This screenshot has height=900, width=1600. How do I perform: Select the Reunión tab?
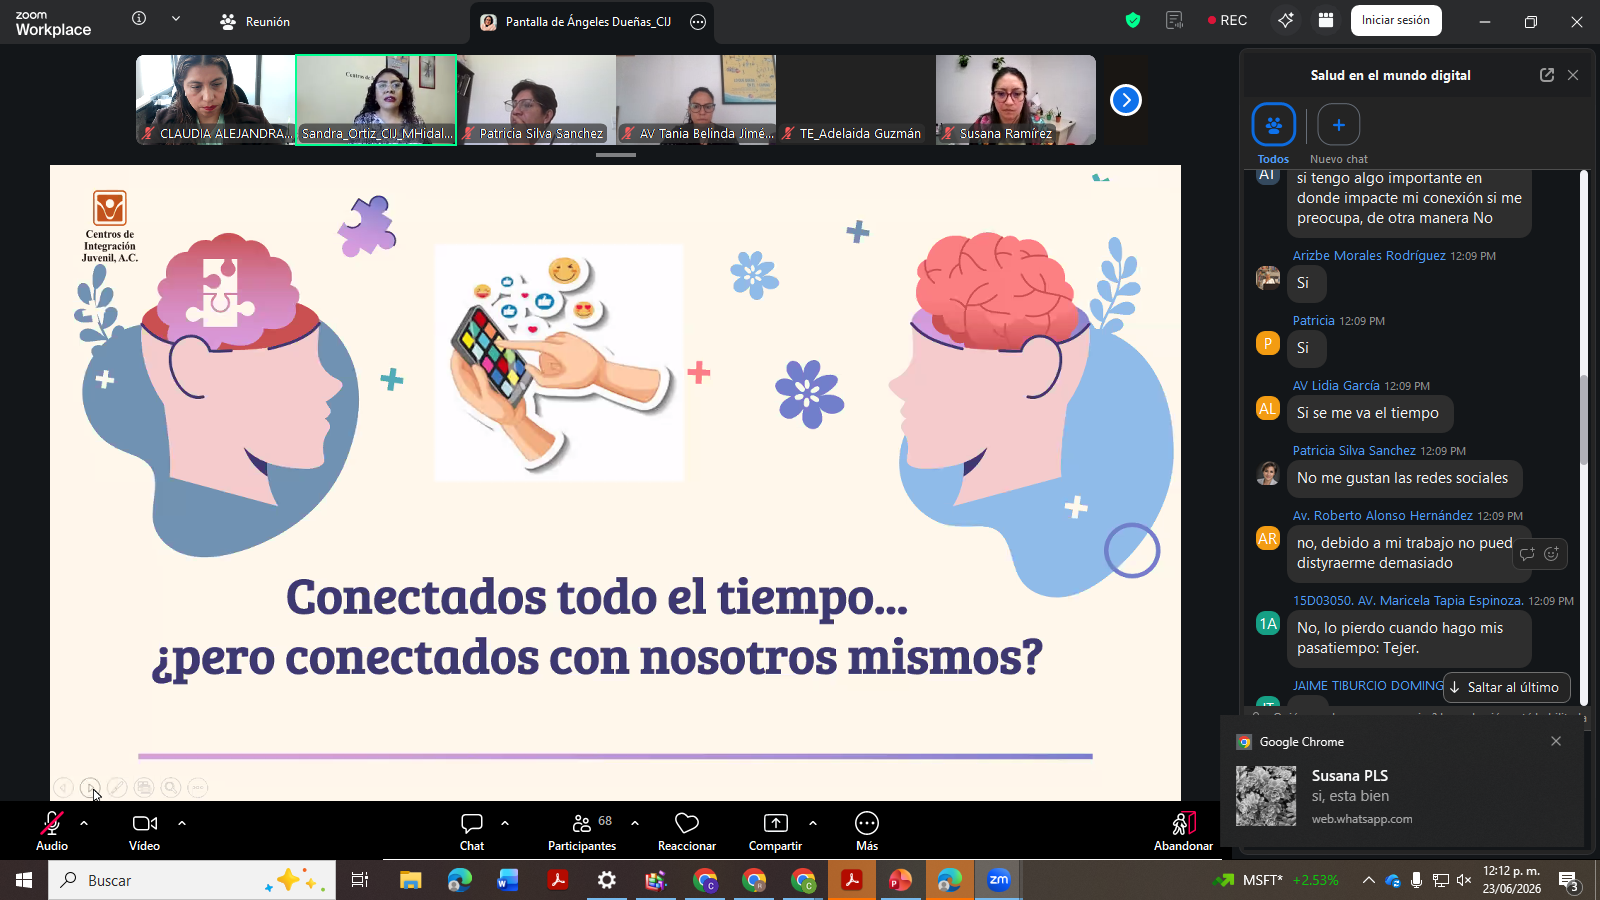(255, 21)
